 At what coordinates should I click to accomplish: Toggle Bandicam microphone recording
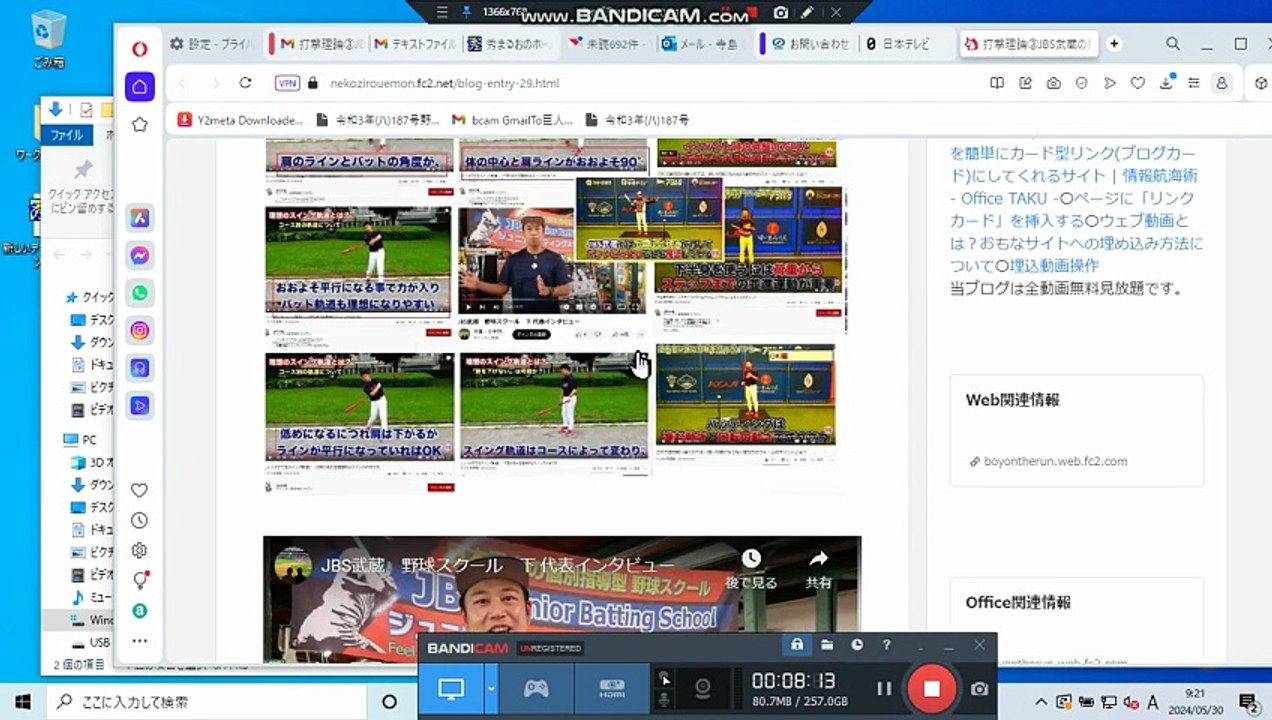(x=664, y=699)
